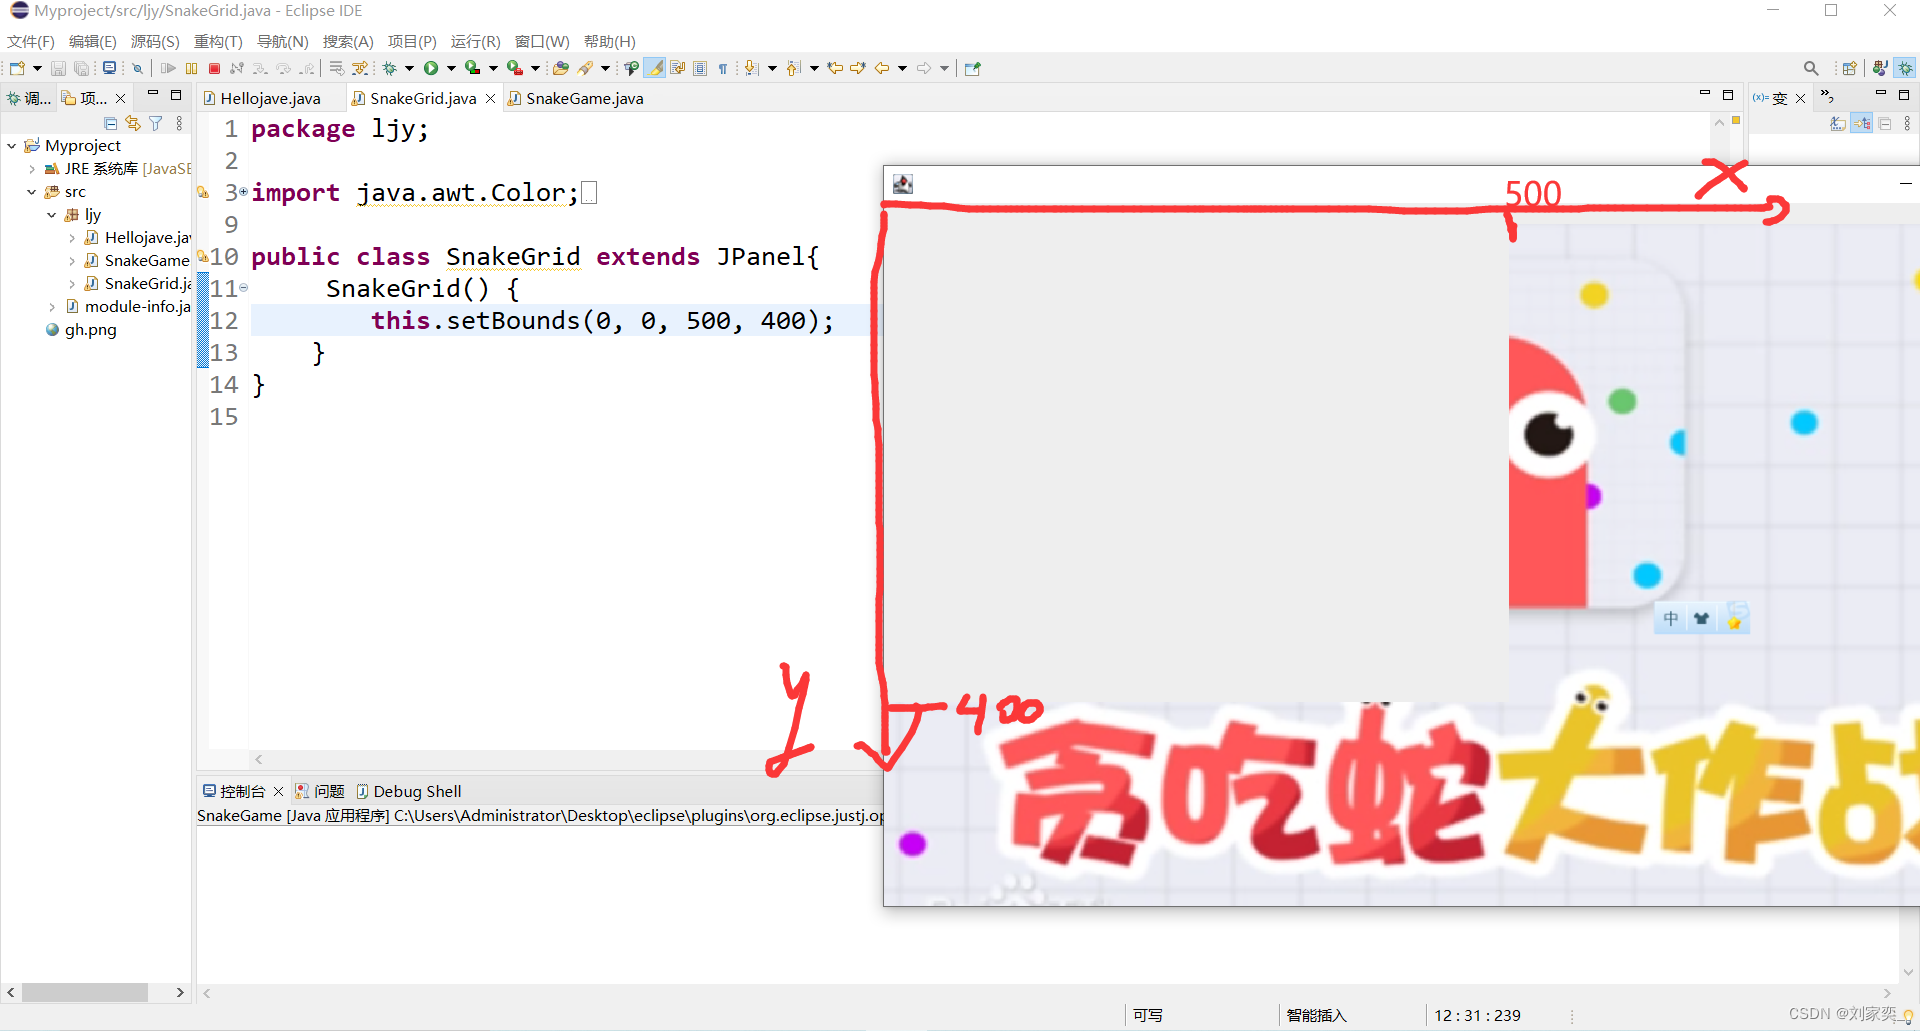
Task: Save the current file using the save icon
Action: click(58, 67)
